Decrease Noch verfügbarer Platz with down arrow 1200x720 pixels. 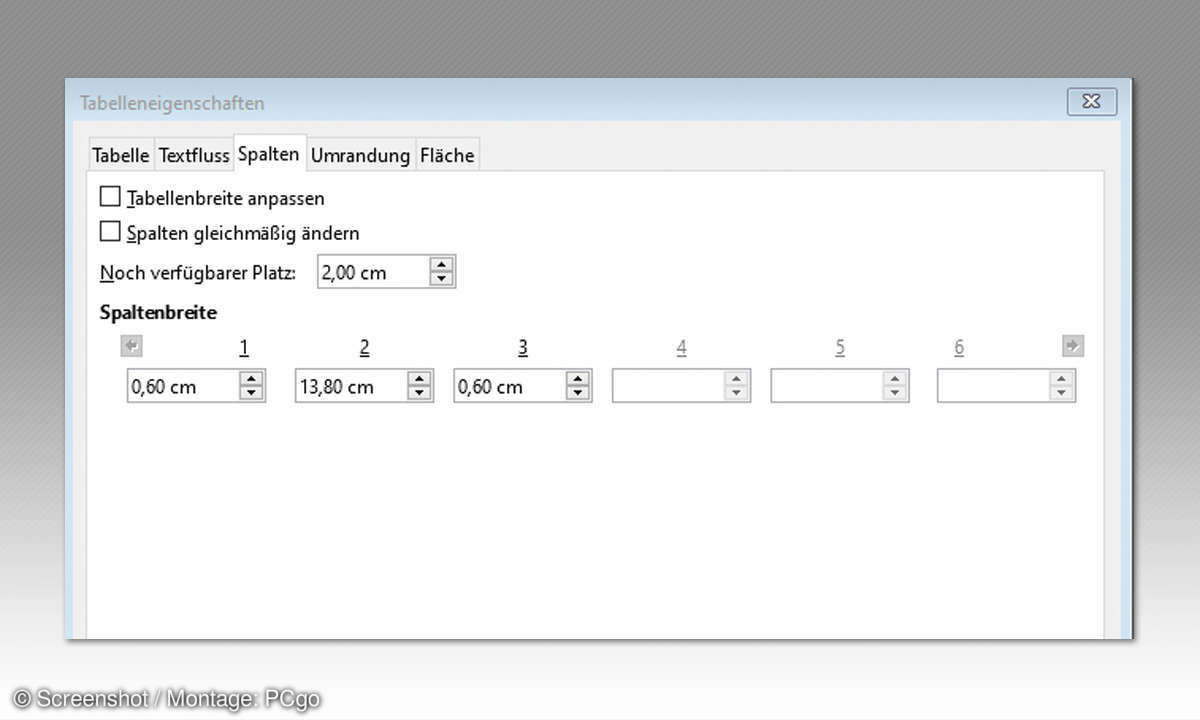tap(442, 279)
